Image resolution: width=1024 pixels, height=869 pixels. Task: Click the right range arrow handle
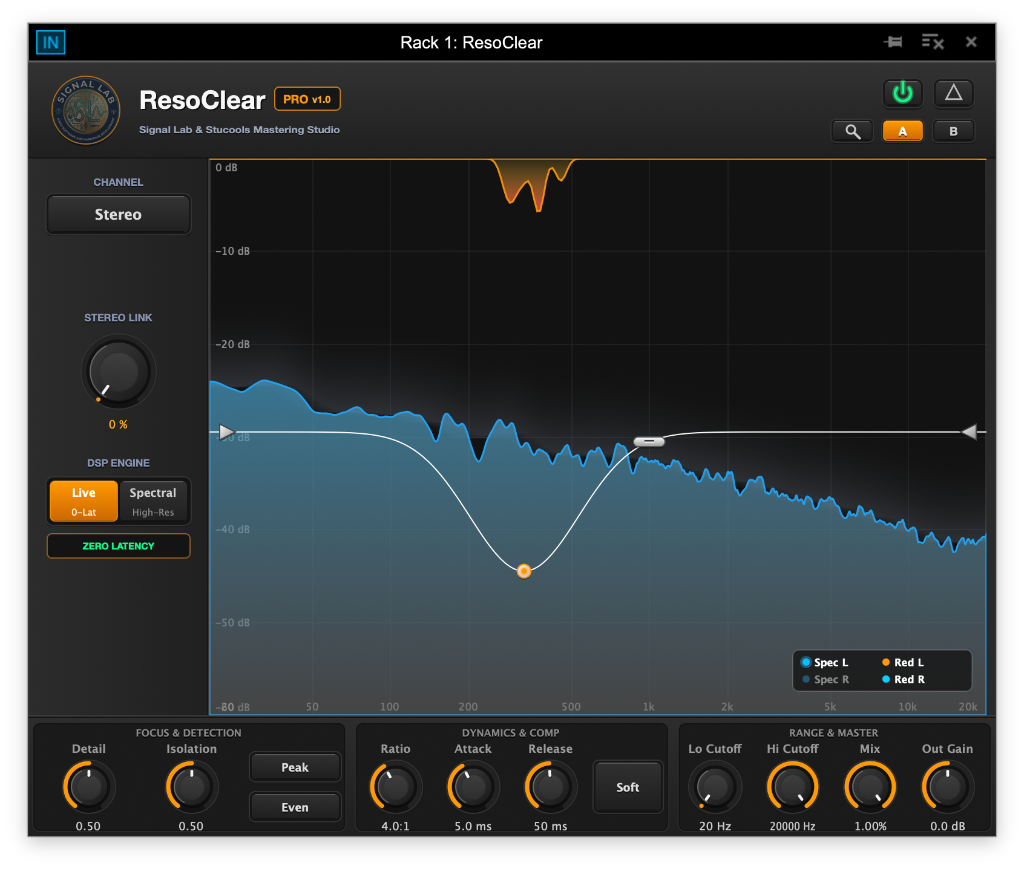[x=969, y=432]
